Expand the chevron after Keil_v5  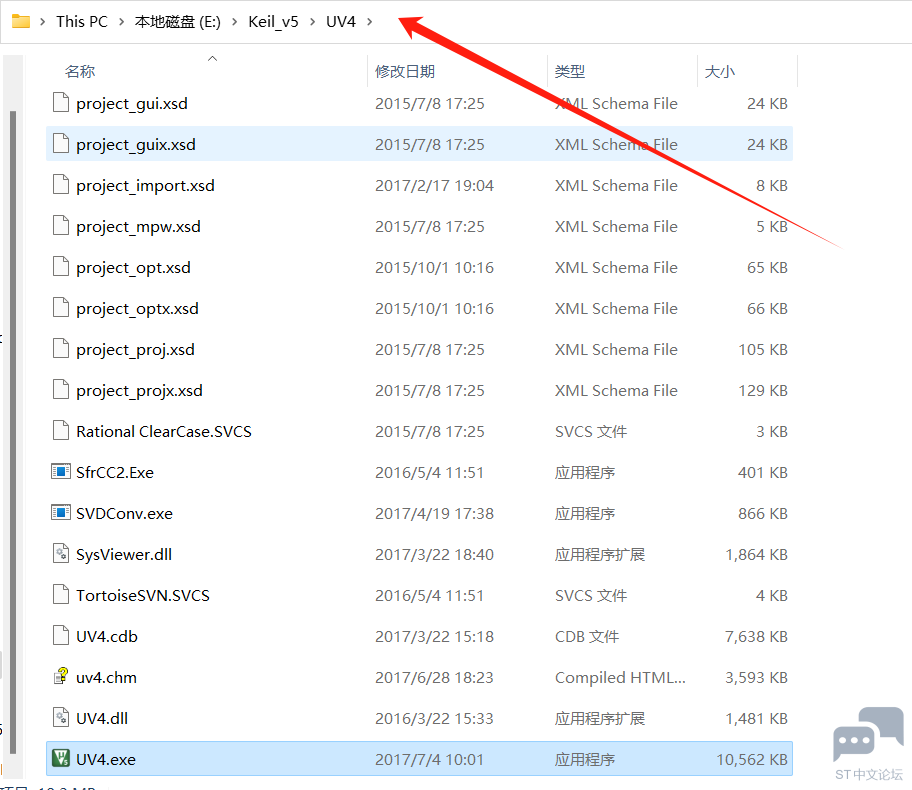(312, 22)
